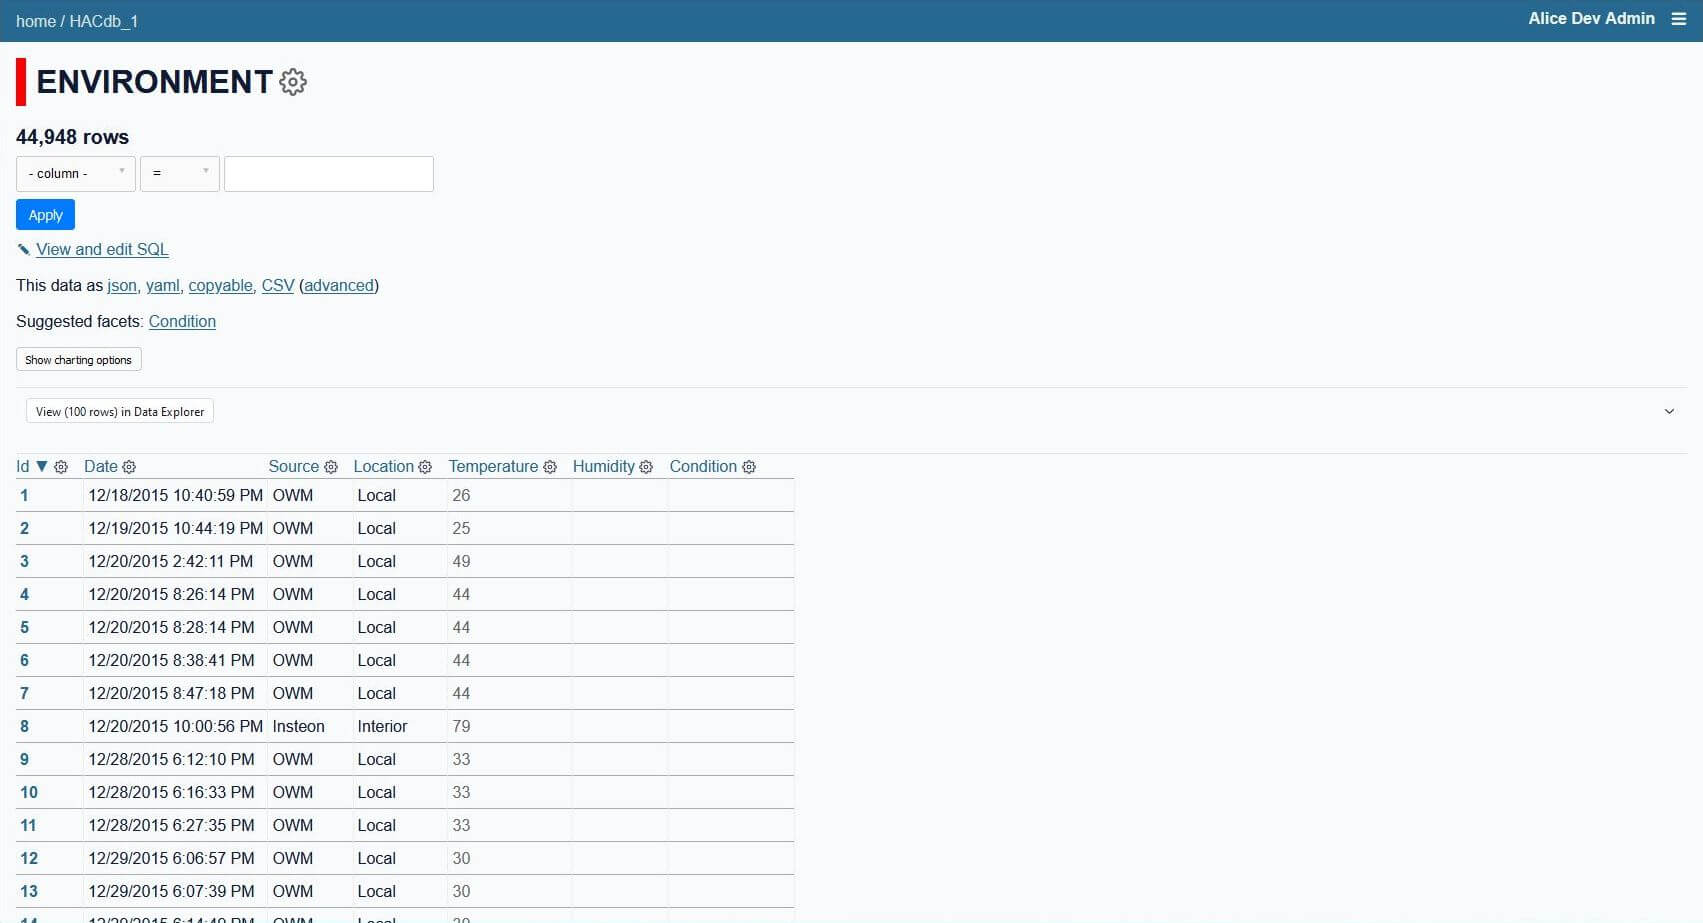View 100 rows in Data Explorer
Viewport: 1703px width, 923px height.
(120, 412)
